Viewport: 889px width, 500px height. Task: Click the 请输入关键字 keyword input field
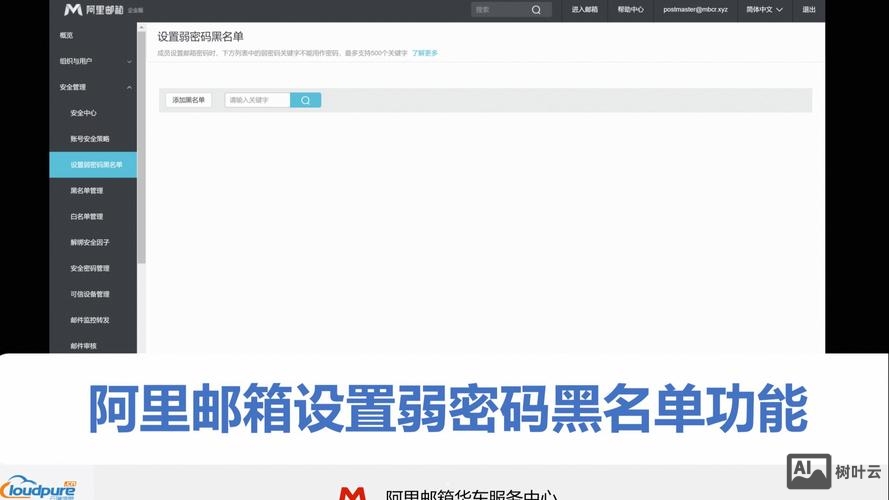click(x=257, y=100)
